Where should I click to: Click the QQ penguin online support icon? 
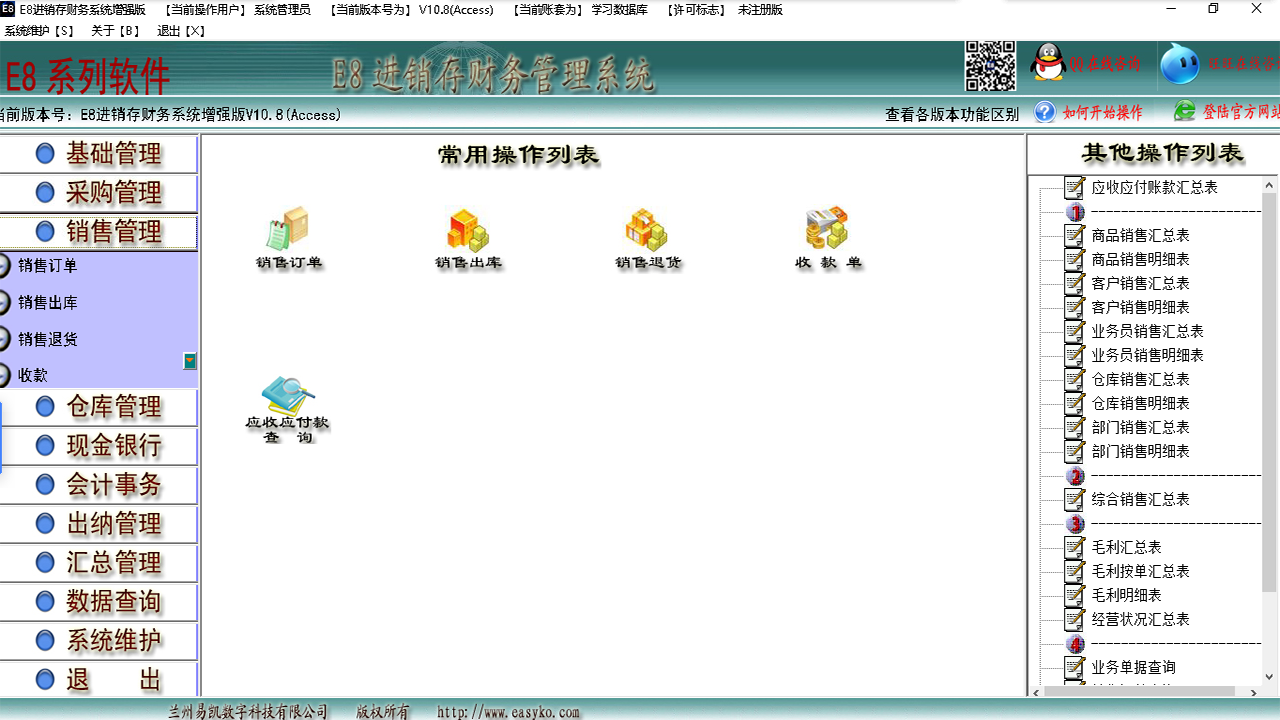[1049, 62]
